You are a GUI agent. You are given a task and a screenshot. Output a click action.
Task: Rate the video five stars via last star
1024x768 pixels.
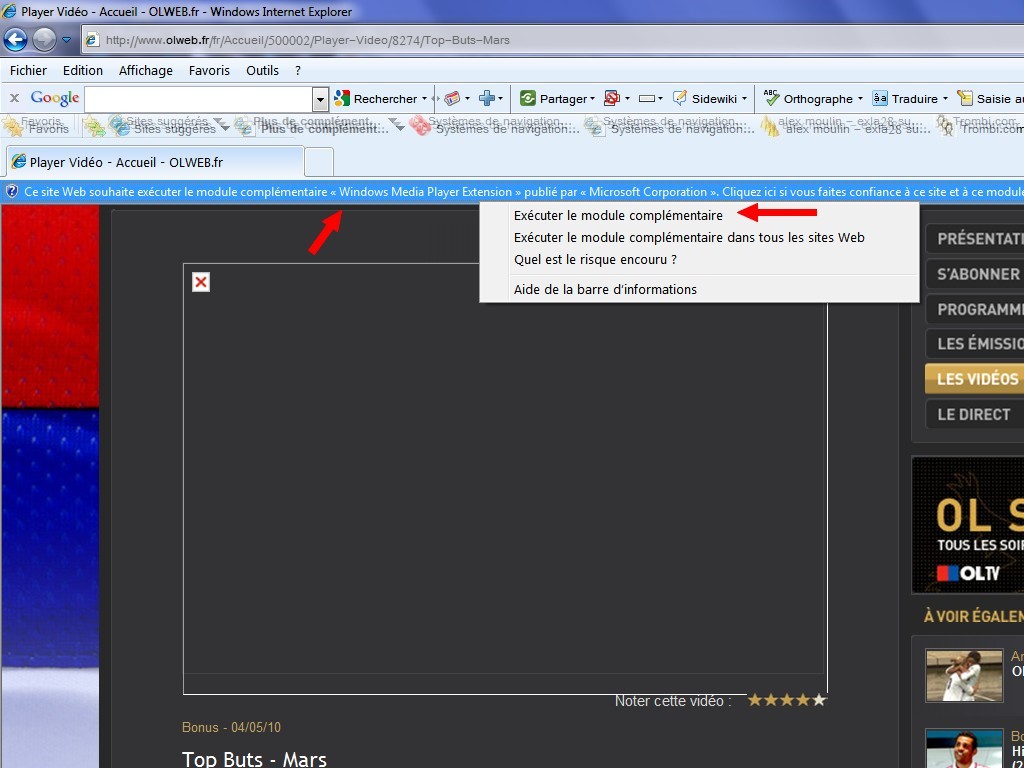820,701
